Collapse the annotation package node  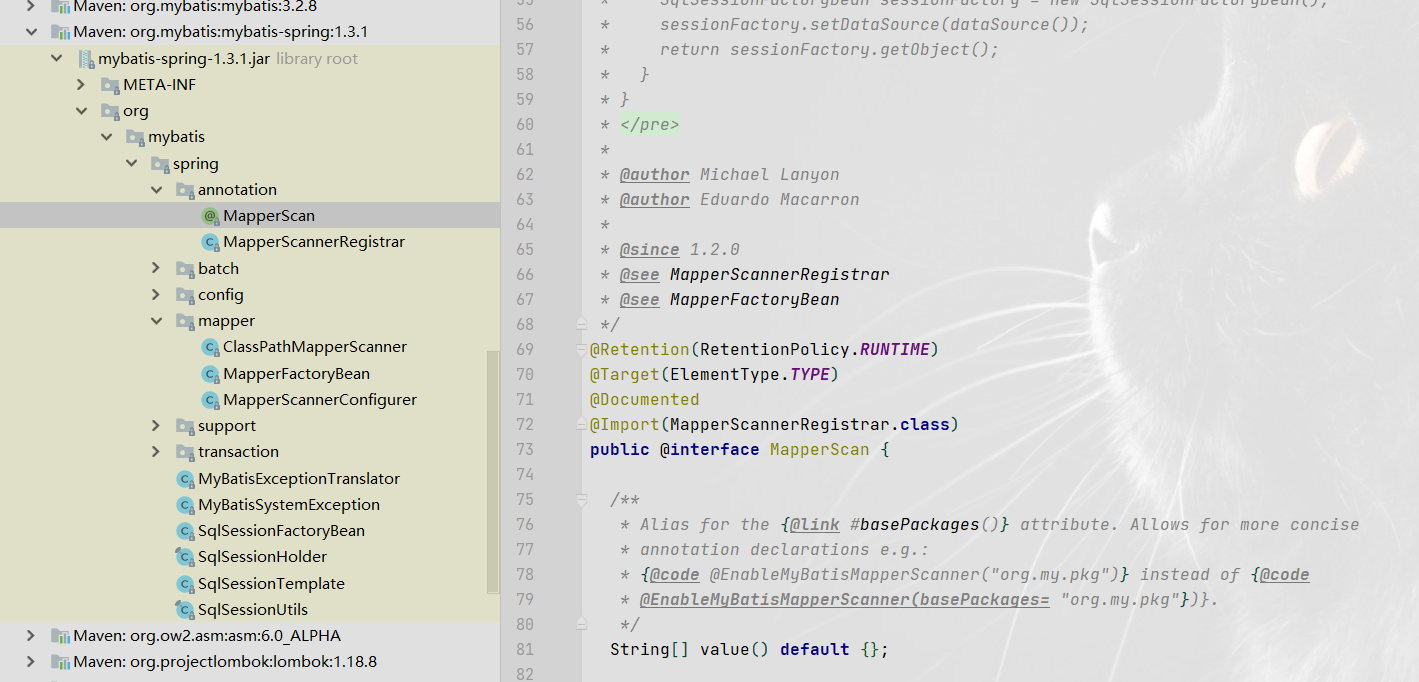coord(156,190)
